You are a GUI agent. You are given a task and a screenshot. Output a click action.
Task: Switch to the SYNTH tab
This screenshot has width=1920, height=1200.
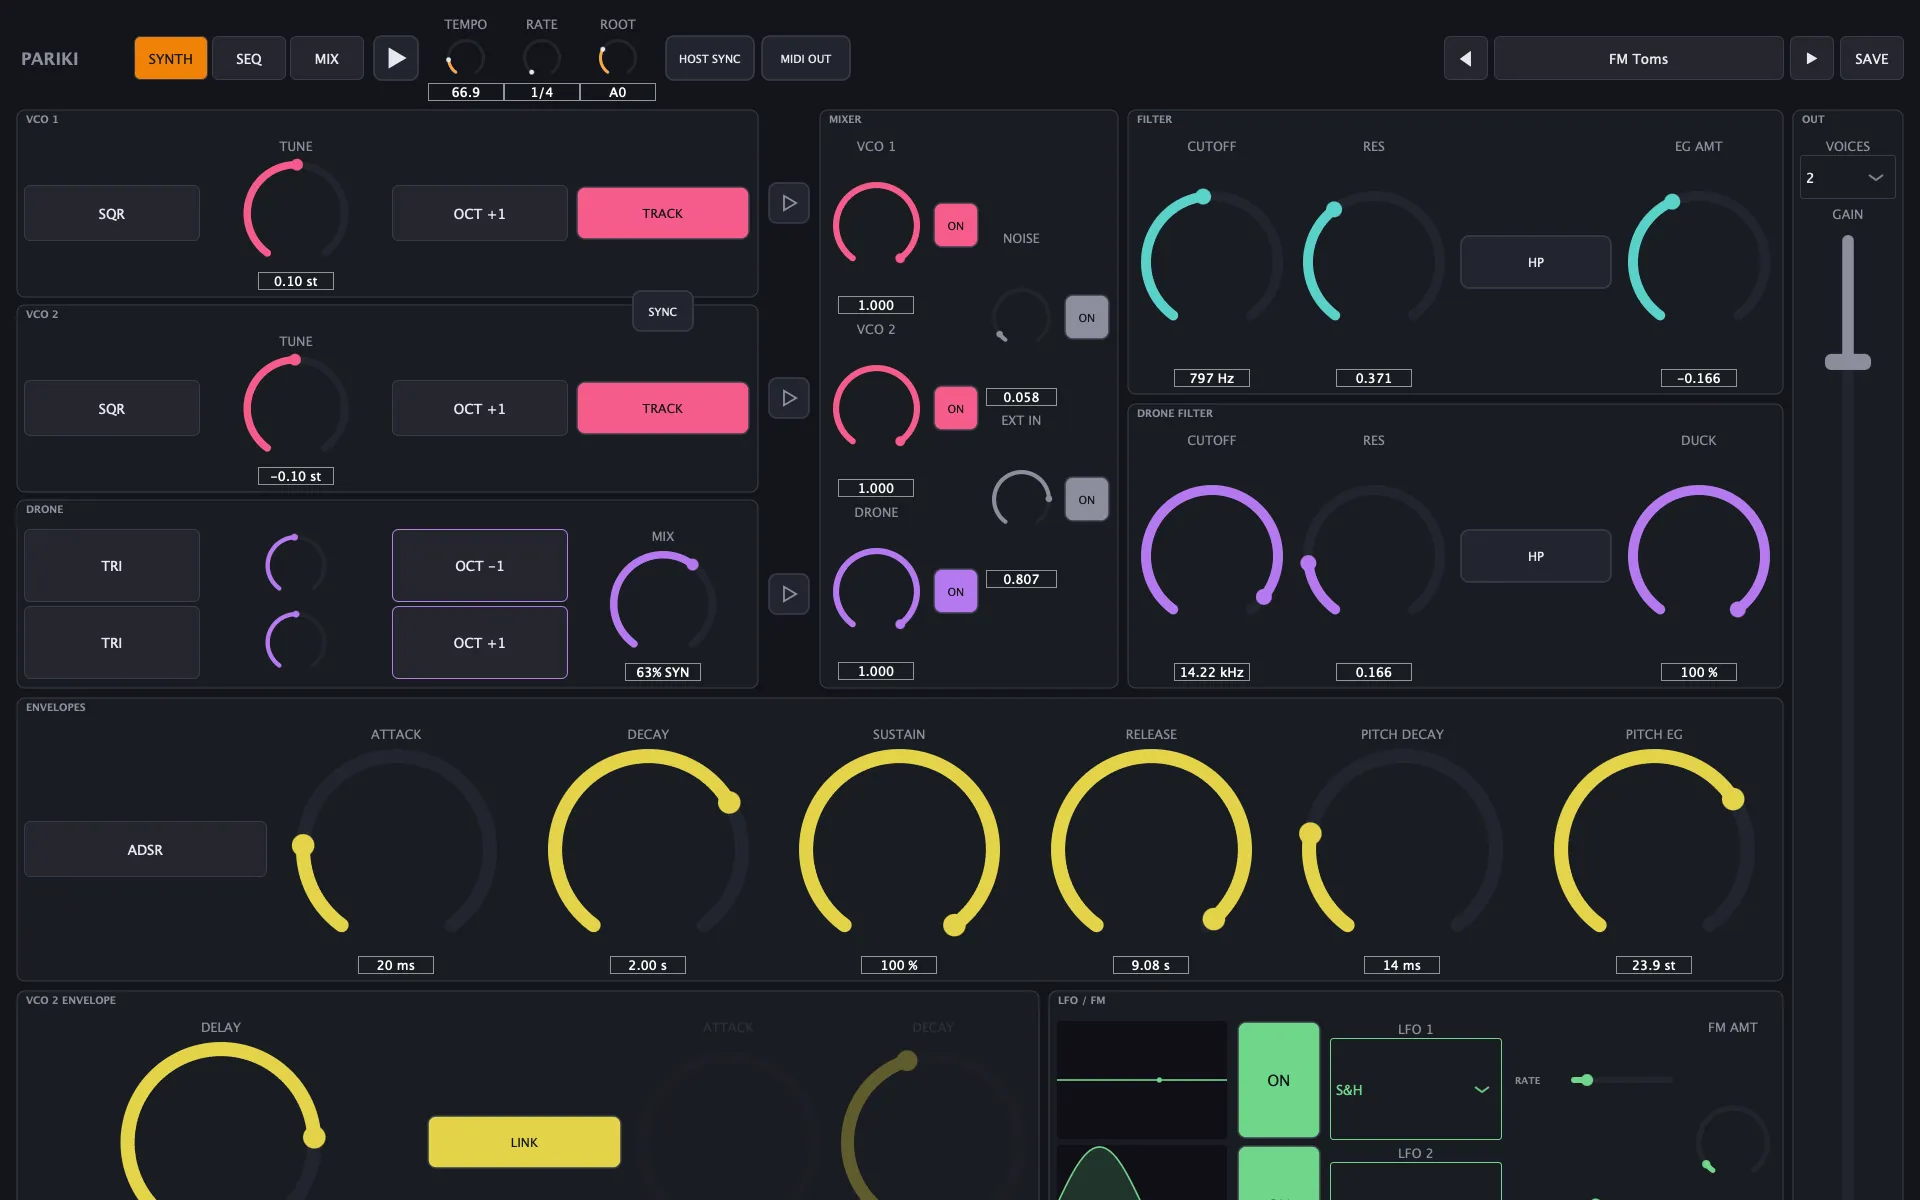coord(170,58)
